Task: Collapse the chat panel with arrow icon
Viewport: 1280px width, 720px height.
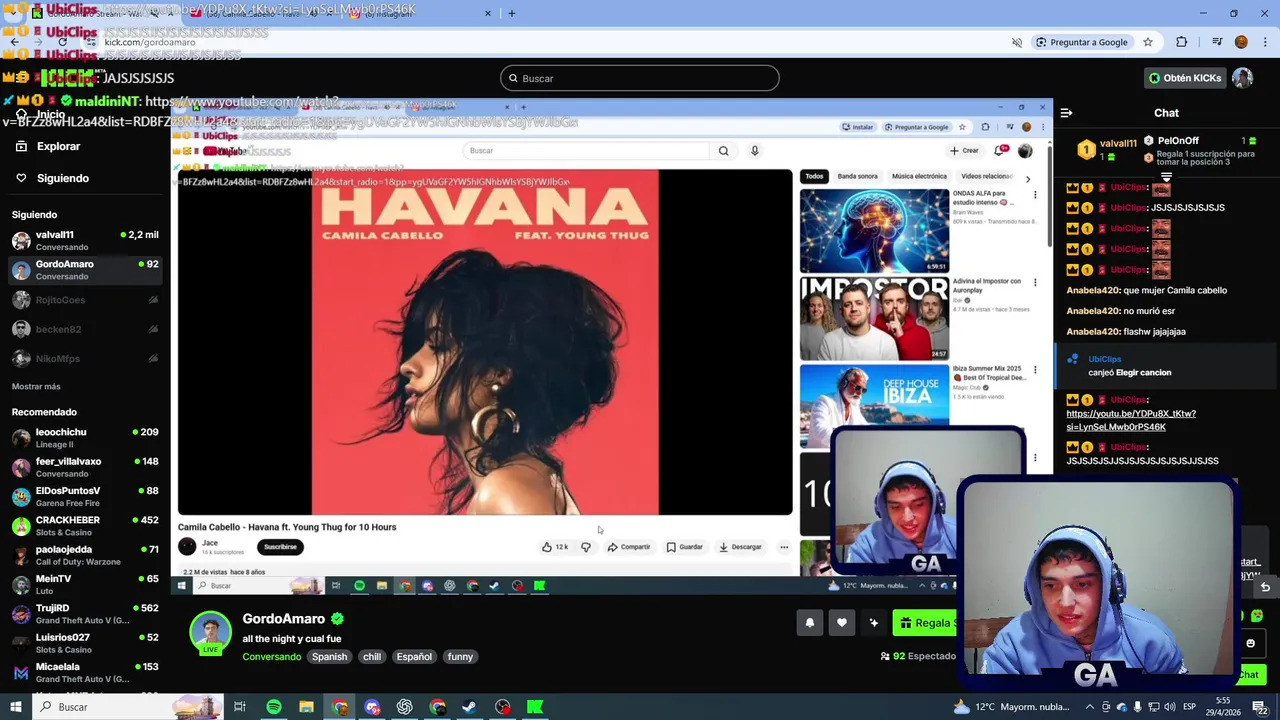Action: click(x=1066, y=113)
